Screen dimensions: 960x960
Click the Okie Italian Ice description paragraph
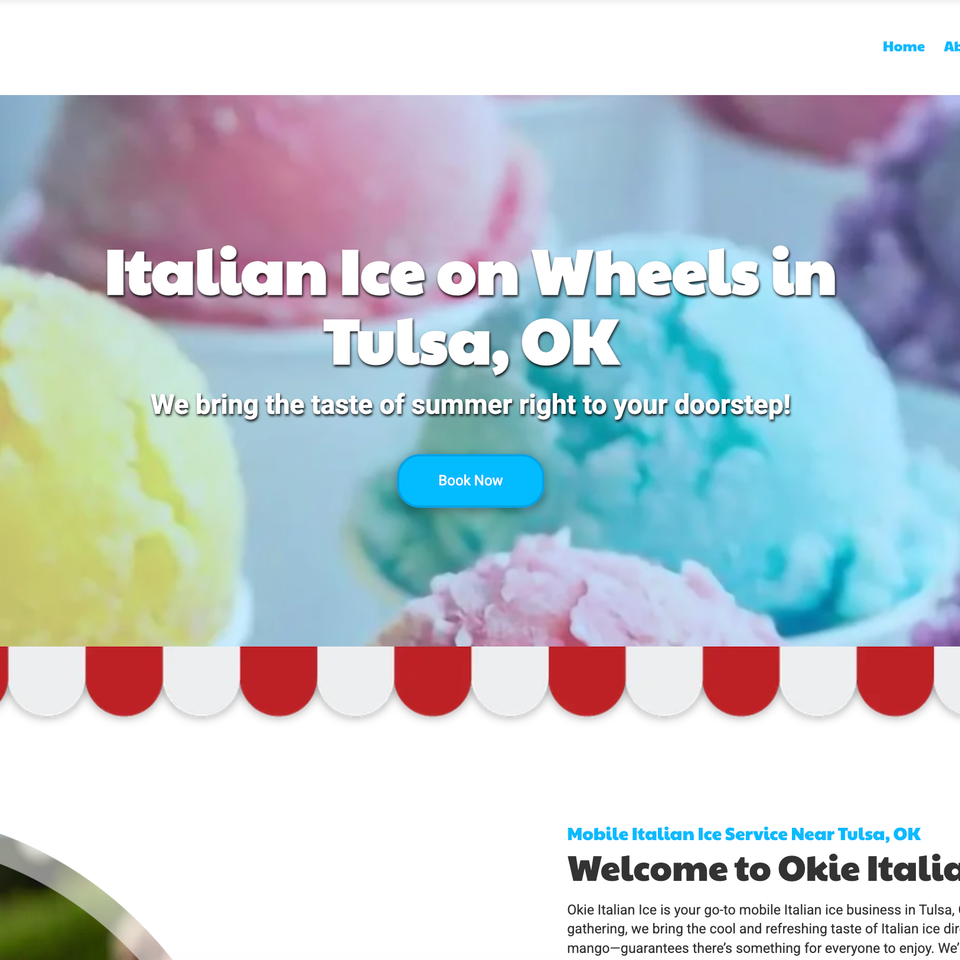(x=763, y=929)
